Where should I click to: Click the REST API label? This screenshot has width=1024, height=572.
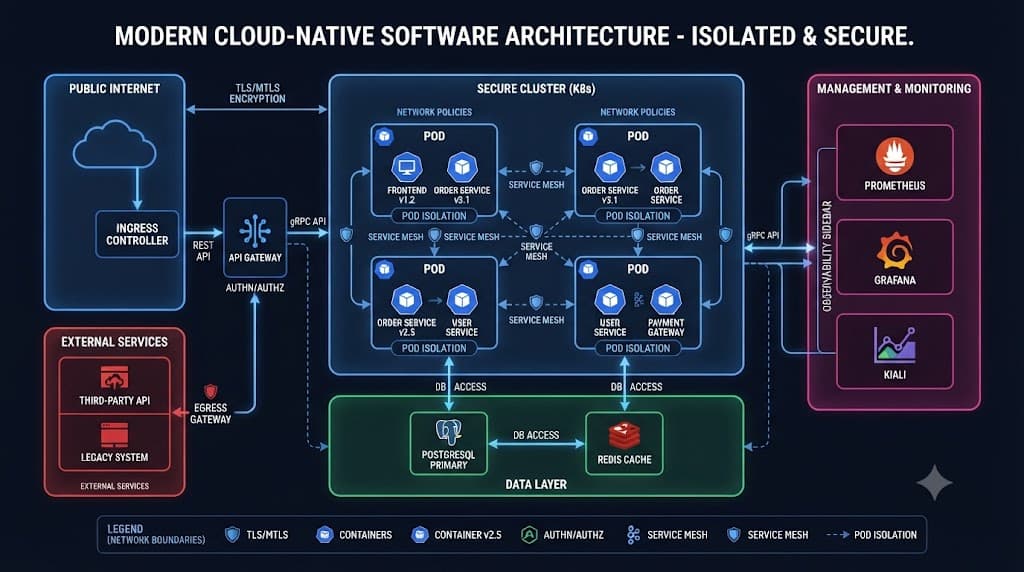(203, 251)
